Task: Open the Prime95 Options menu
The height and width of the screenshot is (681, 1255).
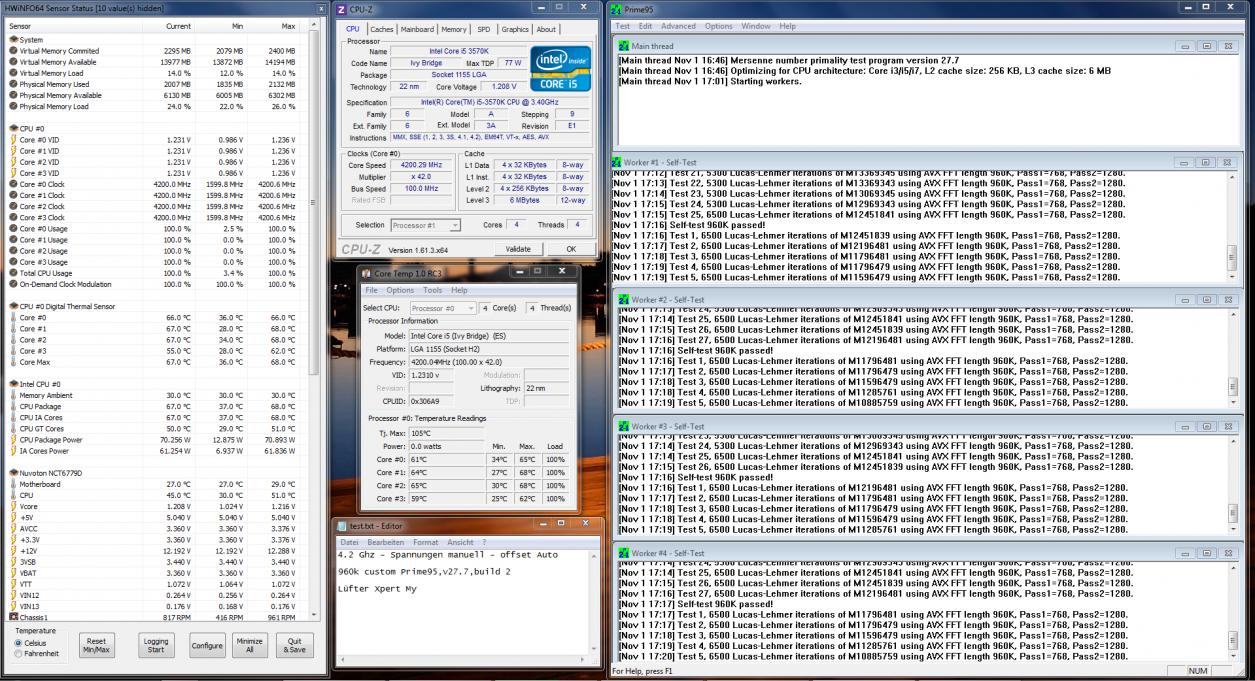Action: click(719, 26)
